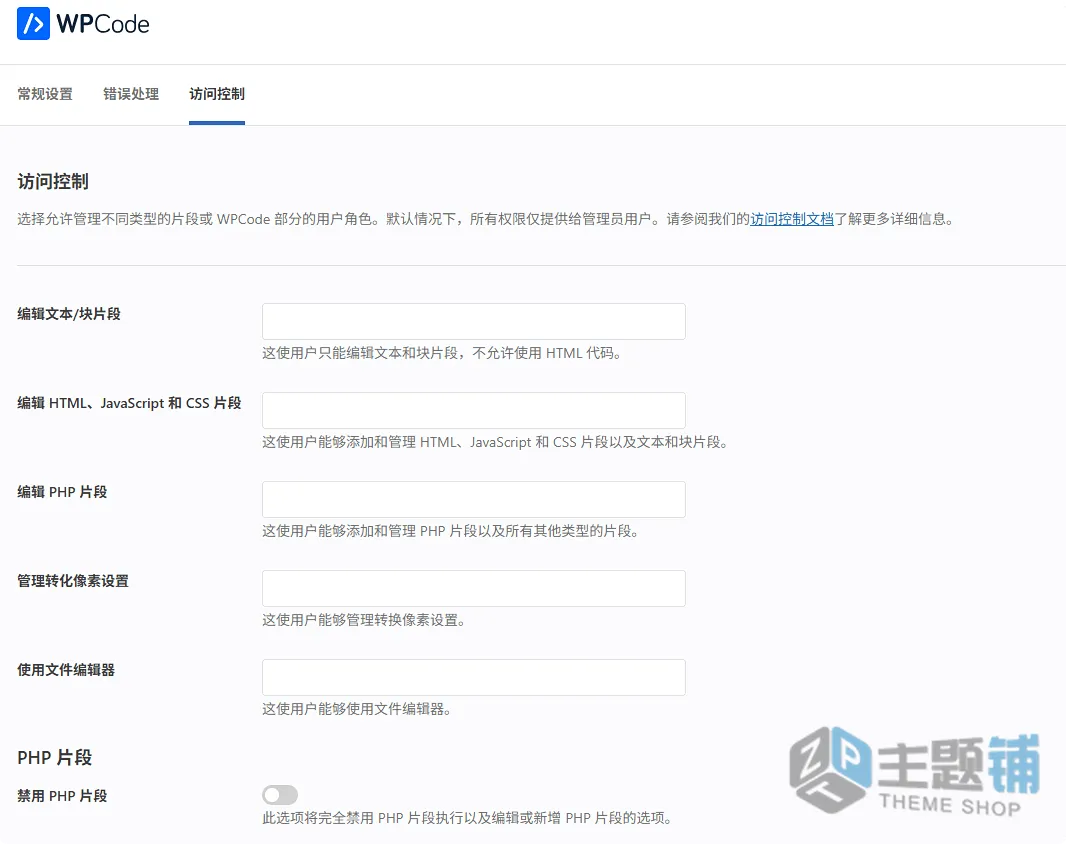Click the 编辑 HTML、JavaScript 和 CSS 片段 label
This screenshot has width=1066, height=844.
tap(129, 403)
